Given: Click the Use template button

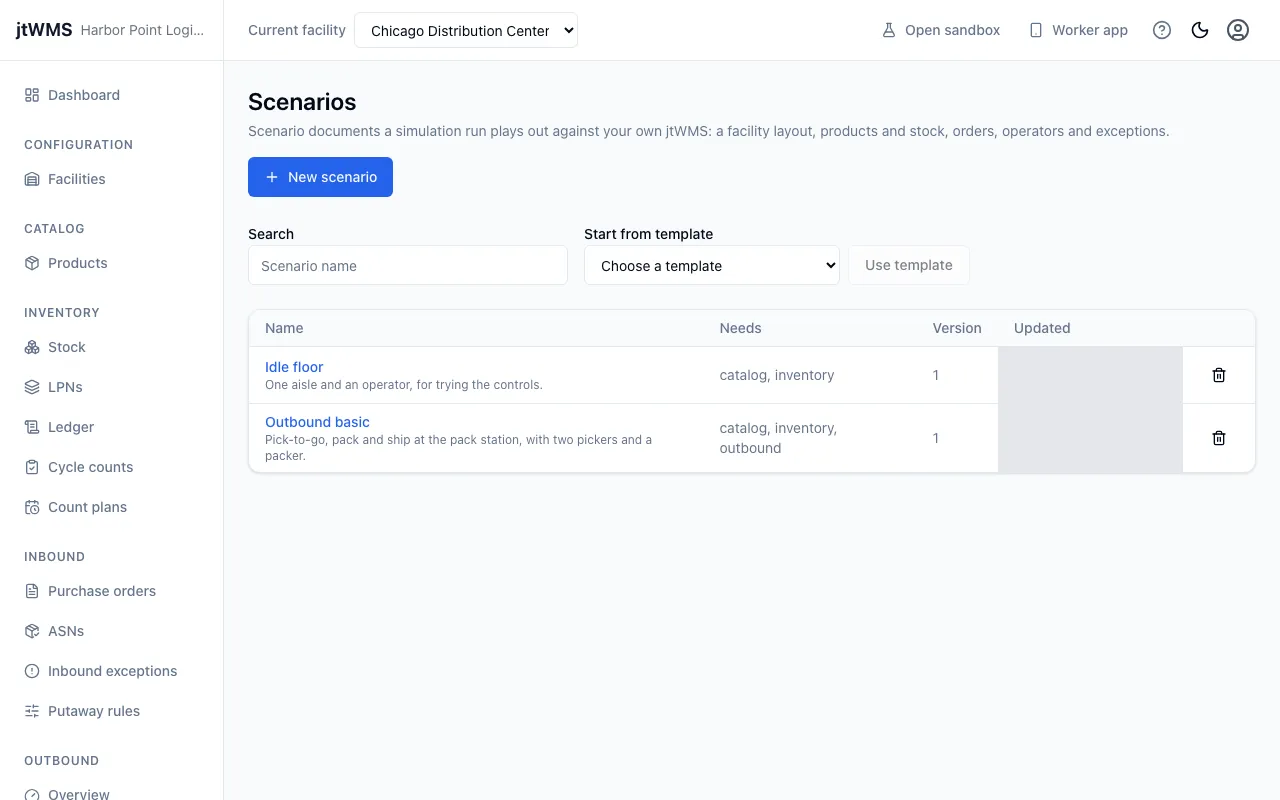Looking at the screenshot, I should click(x=909, y=265).
